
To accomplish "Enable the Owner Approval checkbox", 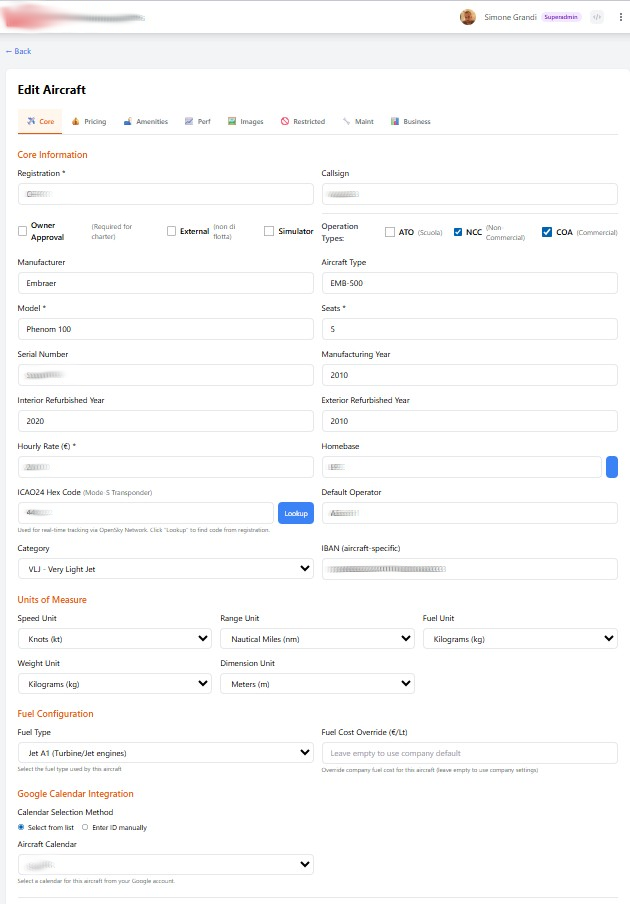I will (22, 231).
